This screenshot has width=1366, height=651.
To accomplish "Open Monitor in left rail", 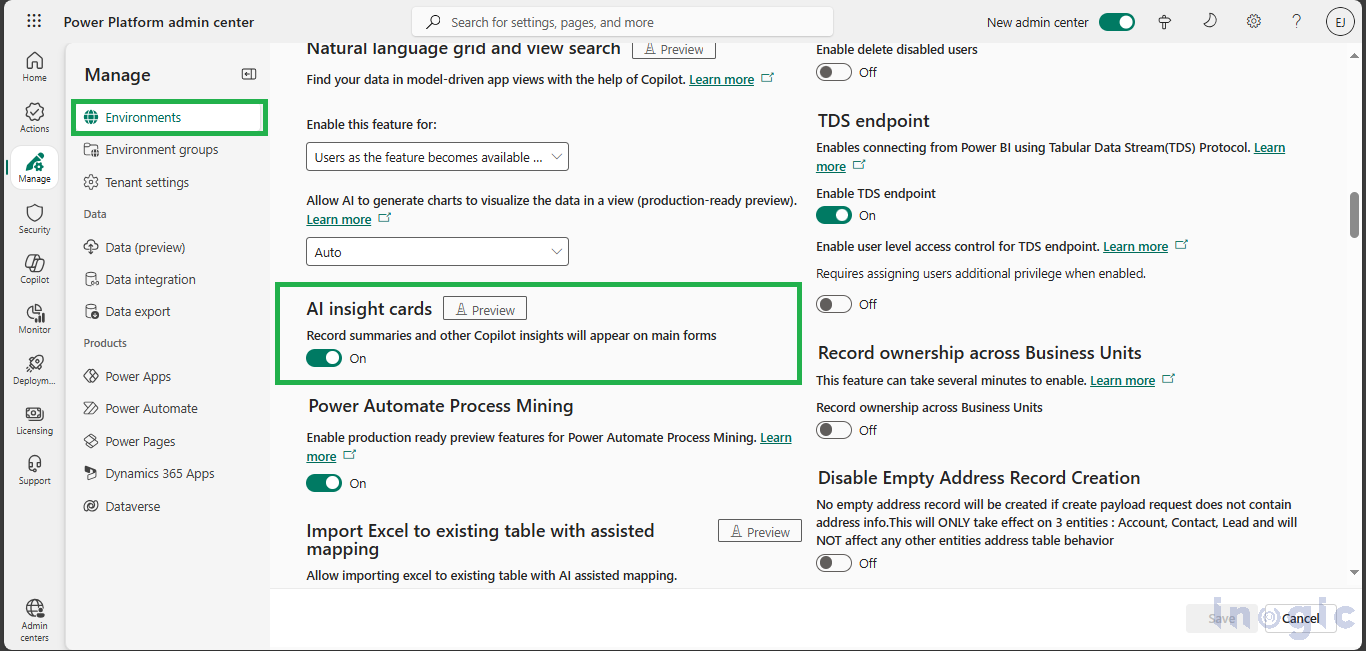I will [34, 319].
